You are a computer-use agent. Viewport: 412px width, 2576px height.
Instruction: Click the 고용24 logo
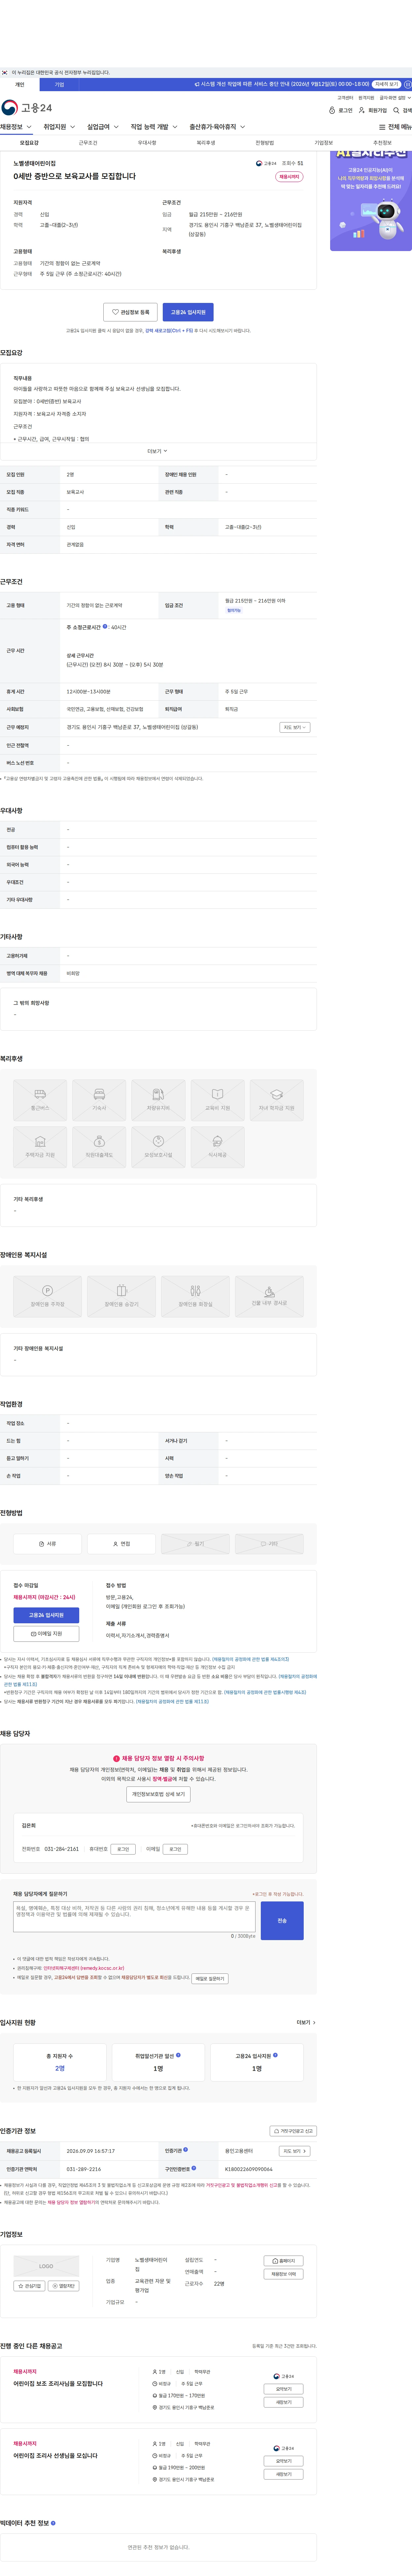27,108
